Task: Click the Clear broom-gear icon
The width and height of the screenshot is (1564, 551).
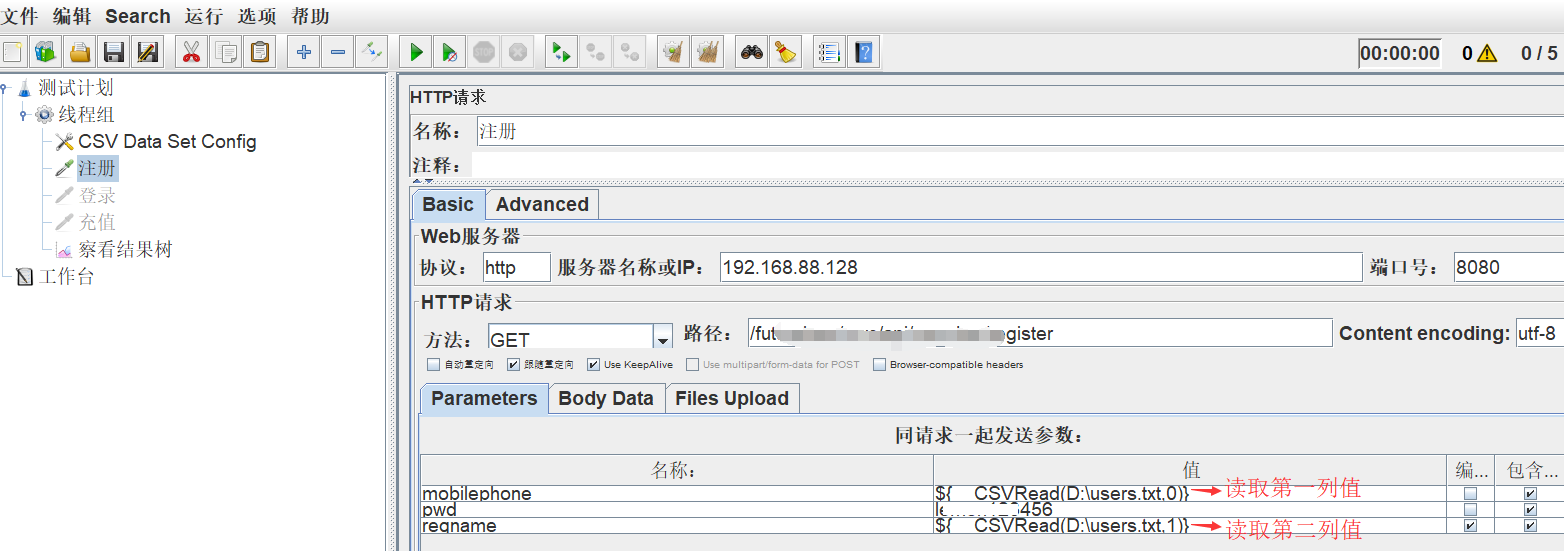Action: (x=674, y=52)
